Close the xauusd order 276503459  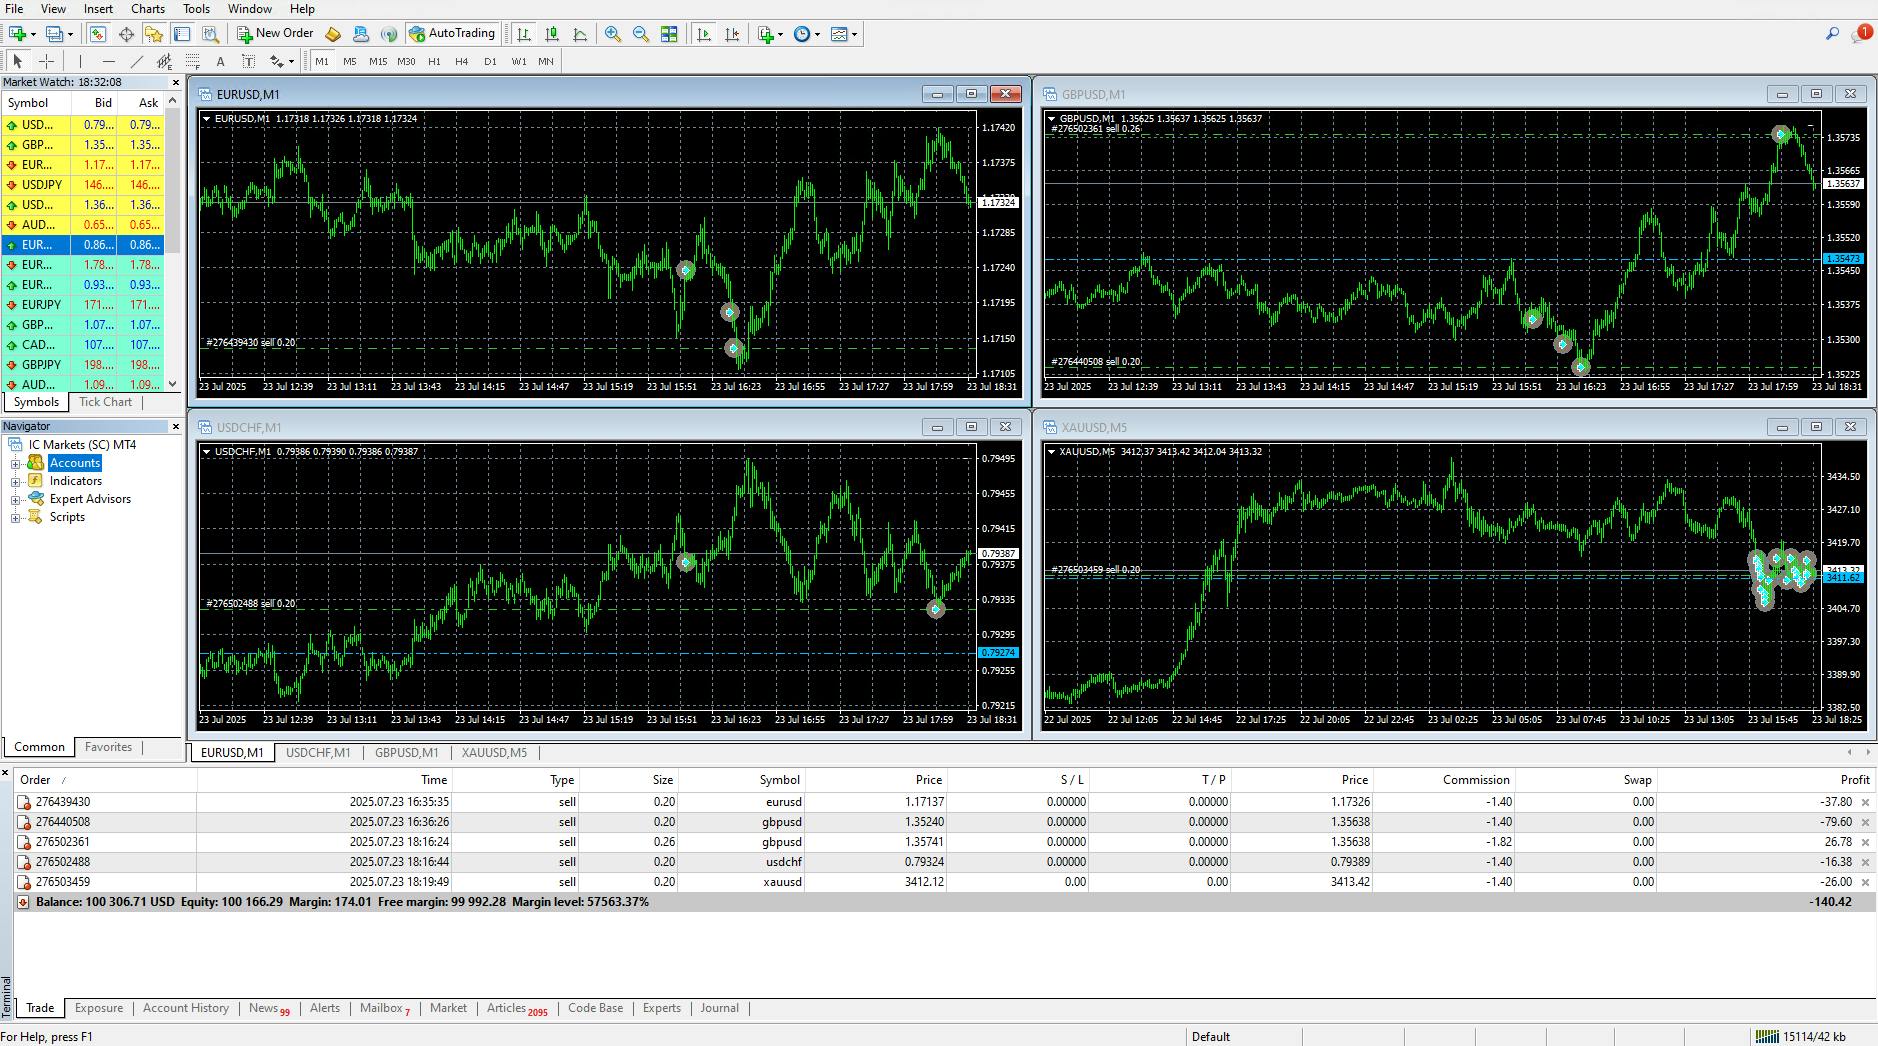(x=1864, y=882)
